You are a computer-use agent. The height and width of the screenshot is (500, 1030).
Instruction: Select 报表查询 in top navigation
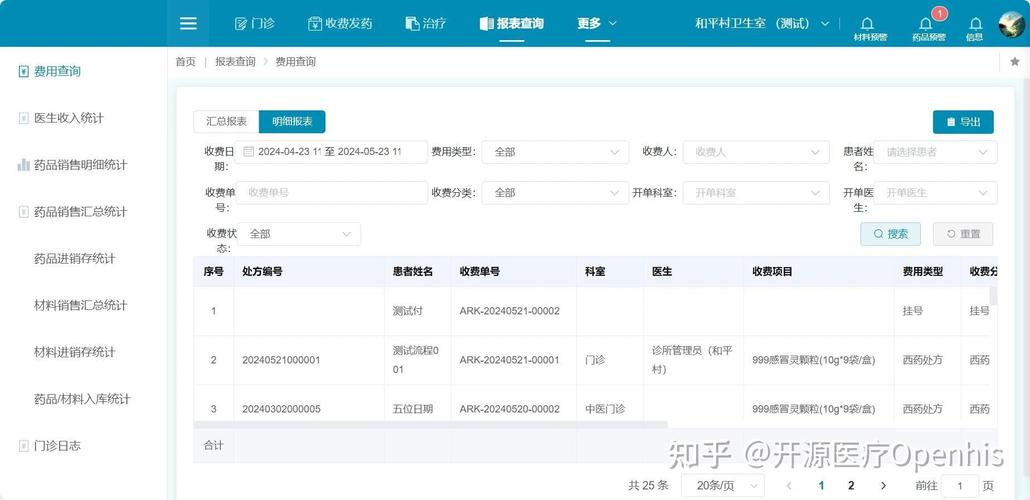click(512, 24)
